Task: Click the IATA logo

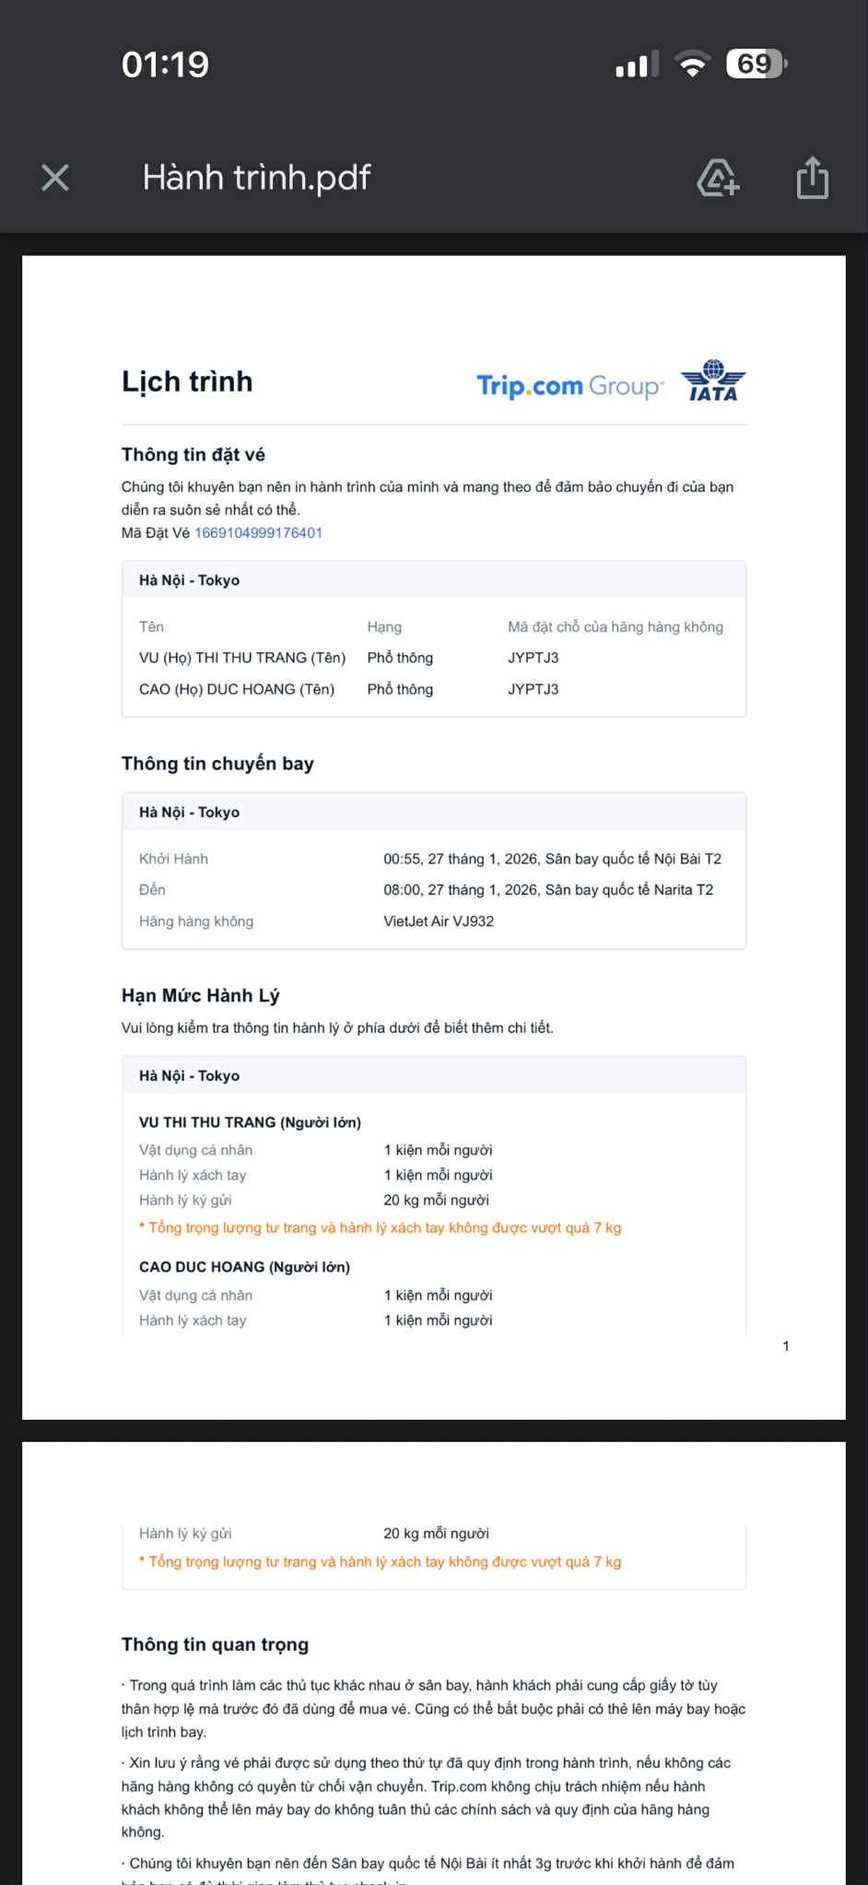Action: point(713,381)
